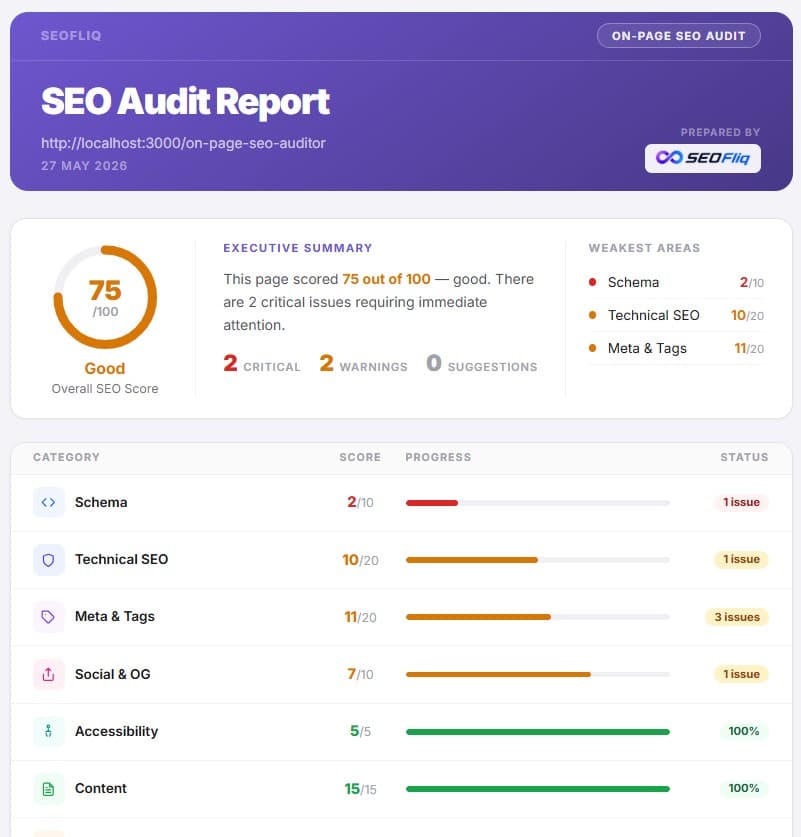Click Schema in the Weakest Areas list
The height and width of the screenshot is (837, 801).
tap(633, 282)
